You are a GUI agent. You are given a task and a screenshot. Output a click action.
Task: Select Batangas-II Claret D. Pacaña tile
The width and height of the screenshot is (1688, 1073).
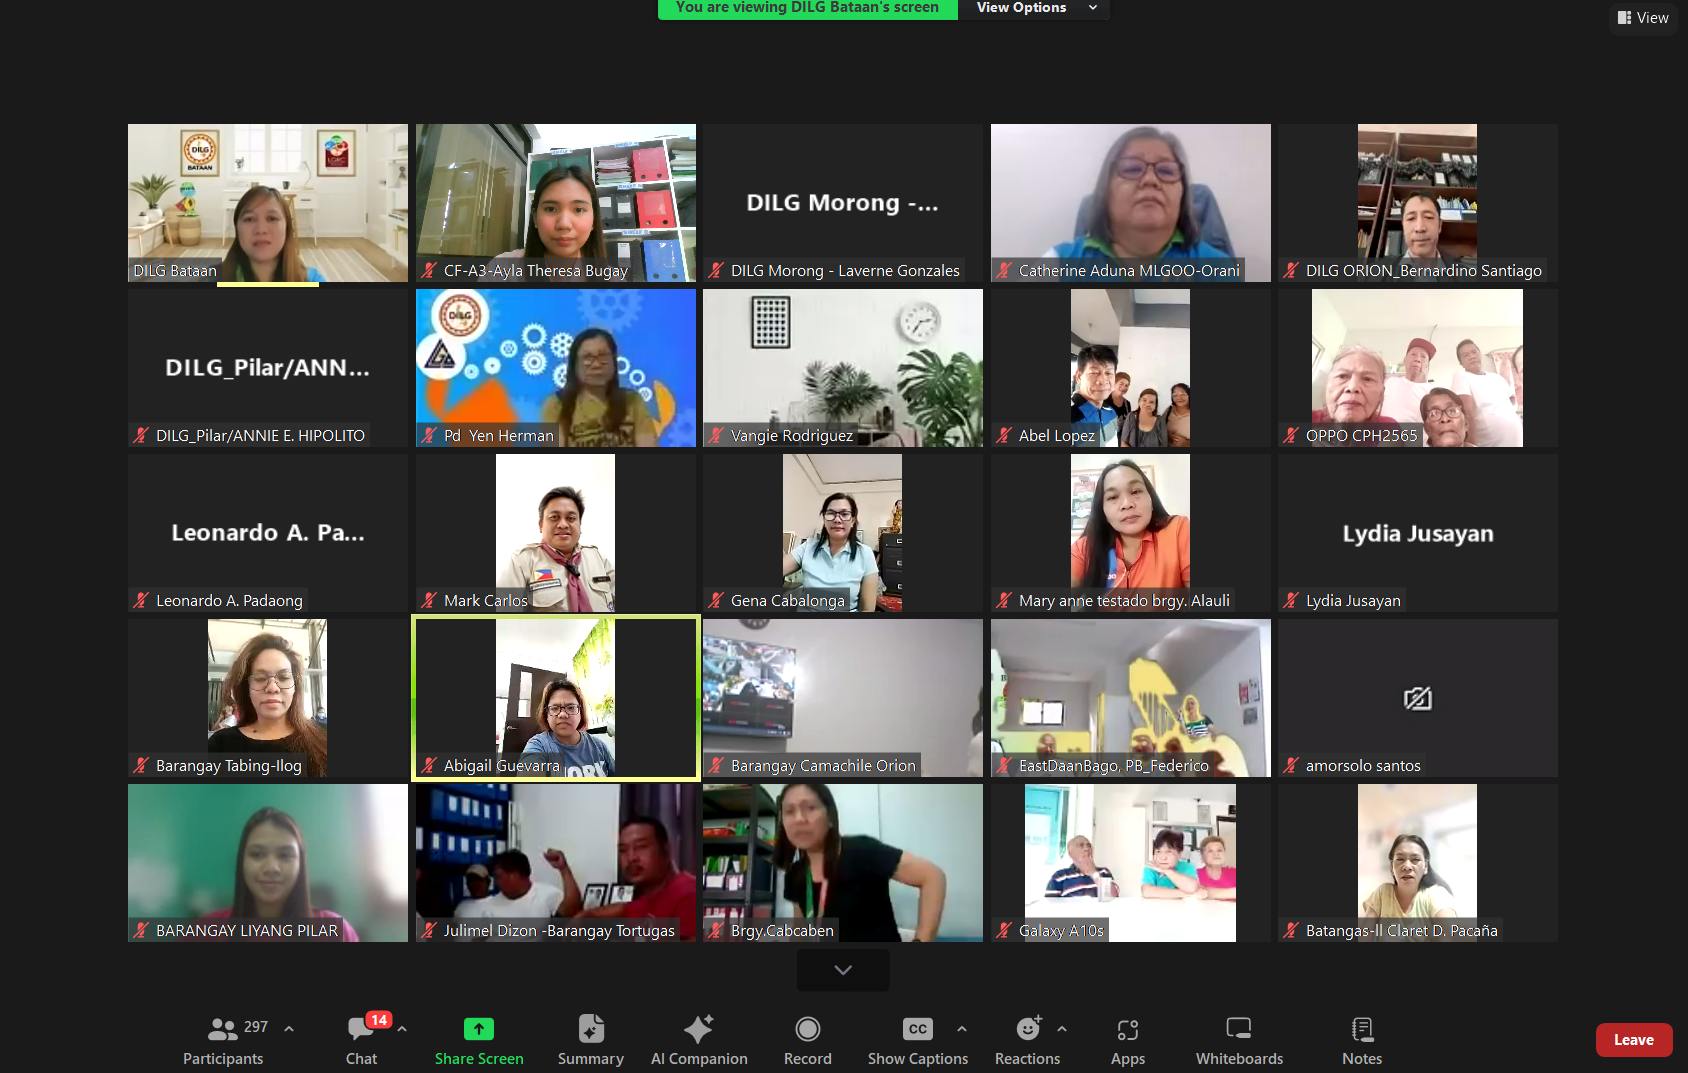click(1418, 863)
